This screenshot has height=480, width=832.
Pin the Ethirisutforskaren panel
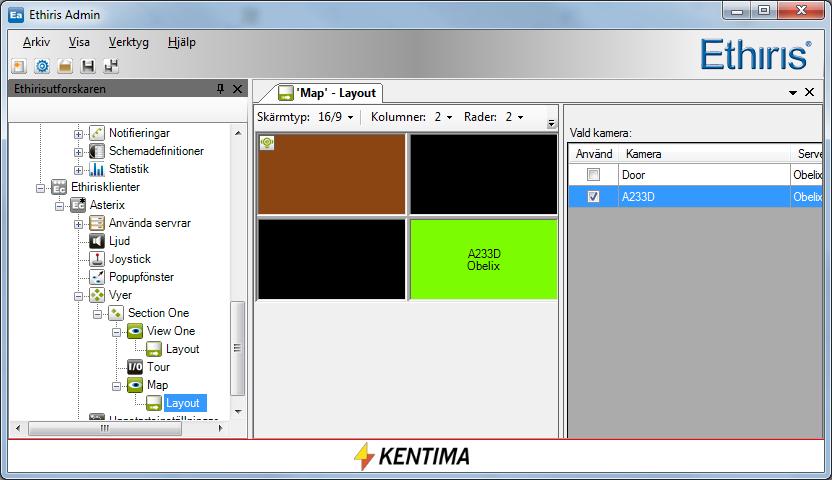(x=220, y=89)
